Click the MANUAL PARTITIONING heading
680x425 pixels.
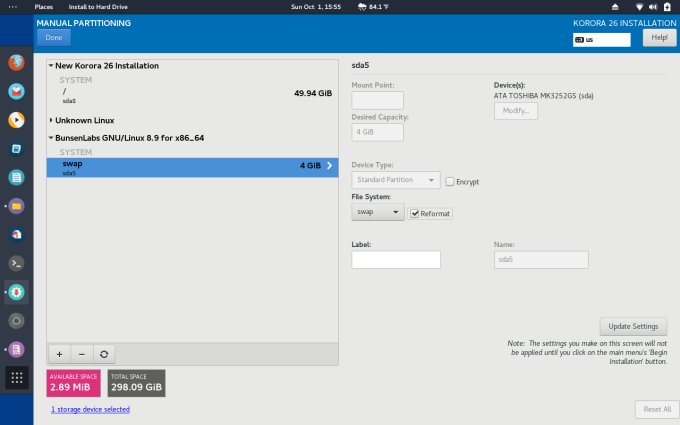point(84,23)
